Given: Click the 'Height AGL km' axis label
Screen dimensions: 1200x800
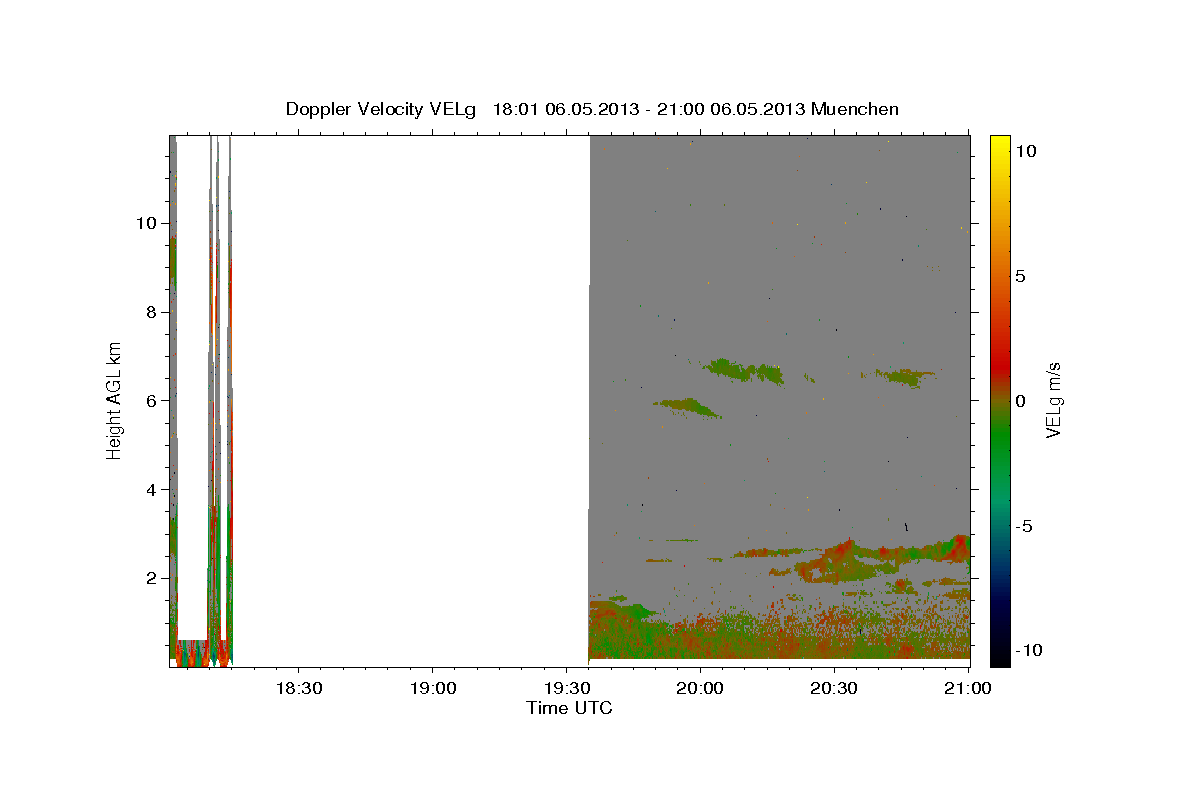Looking at the screenshot, I should point(115,400).
